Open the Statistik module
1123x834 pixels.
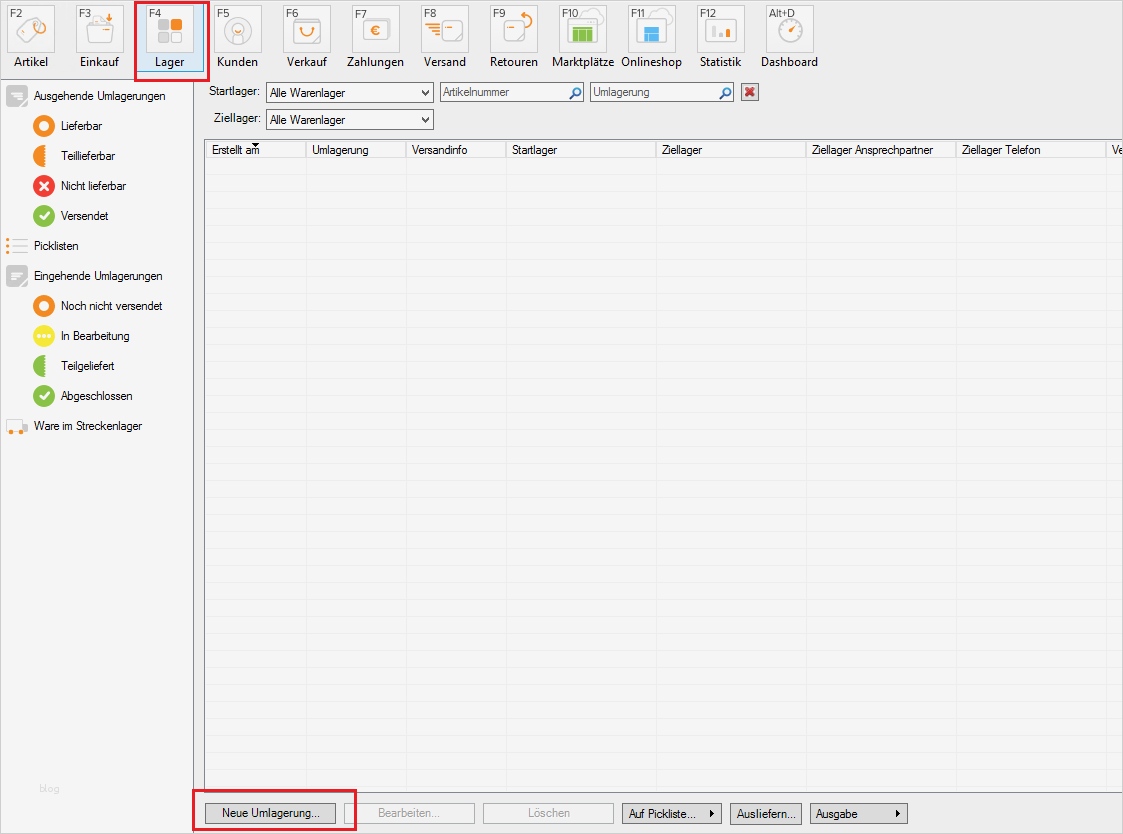720,35
